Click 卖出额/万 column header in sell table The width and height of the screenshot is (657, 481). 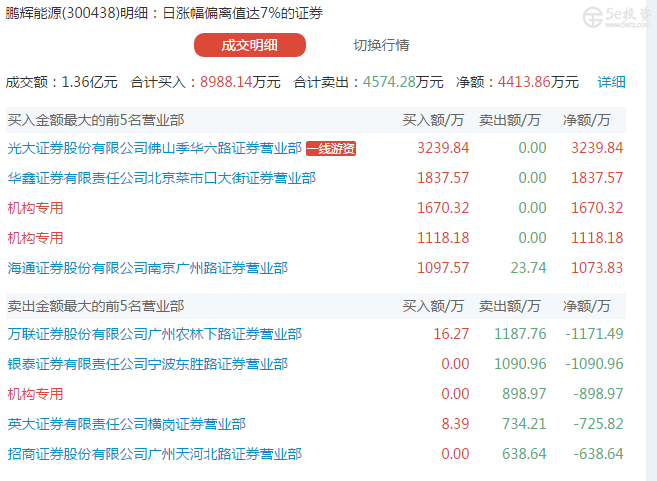coord(510,306)
